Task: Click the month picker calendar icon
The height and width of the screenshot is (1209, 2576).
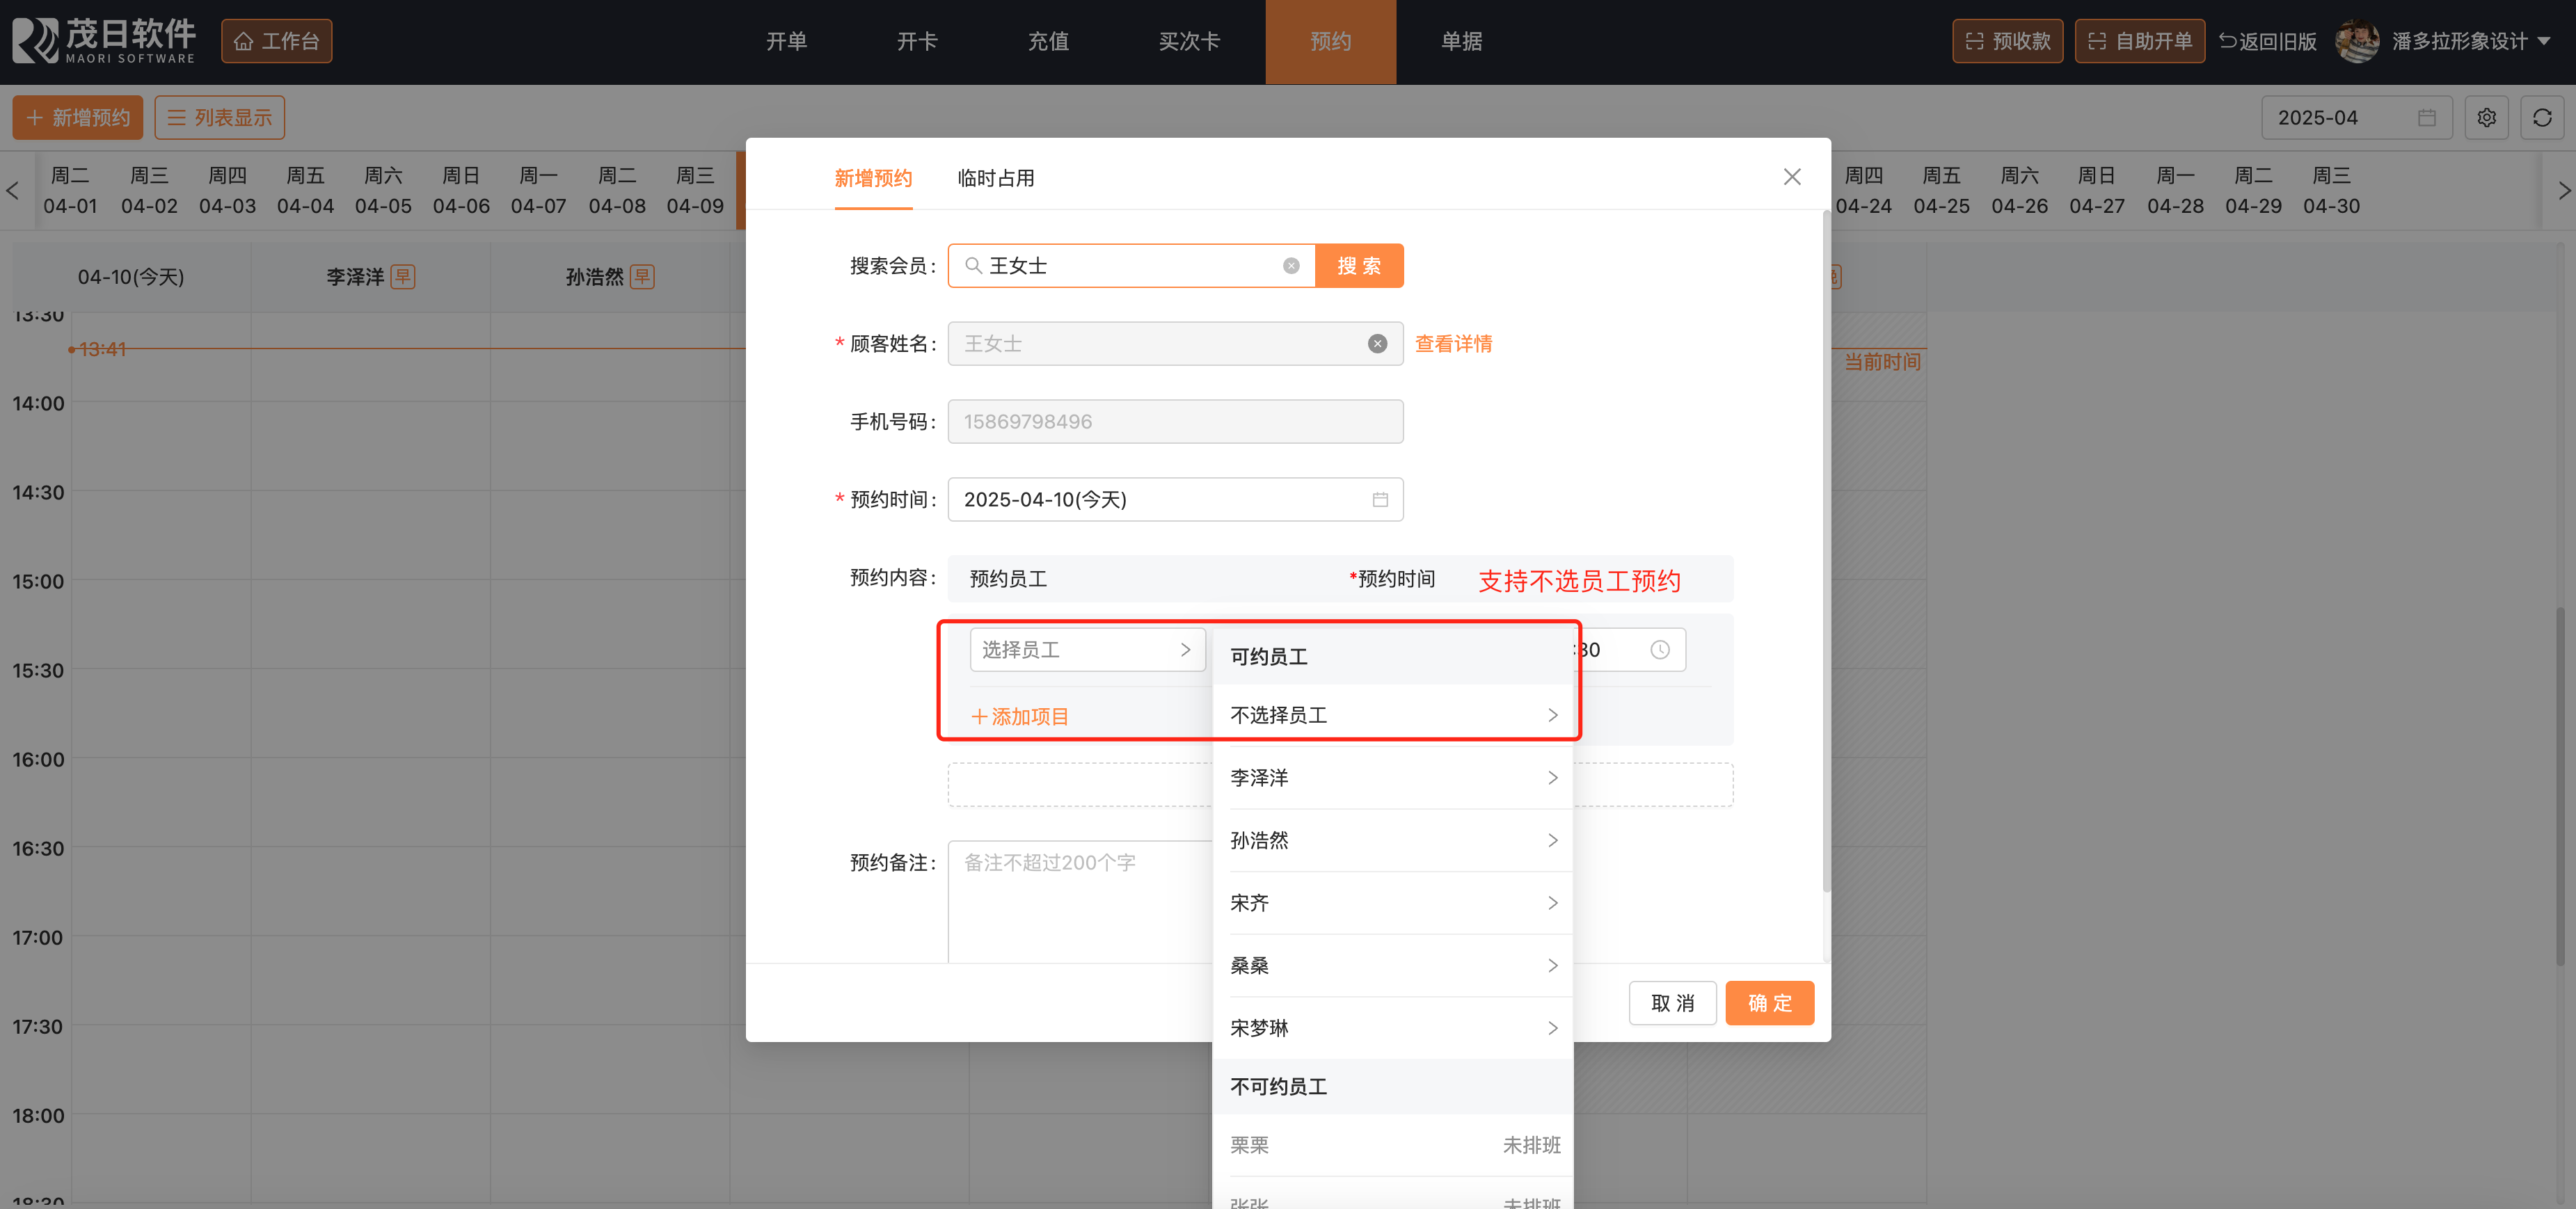Action: coord(2426,118)
